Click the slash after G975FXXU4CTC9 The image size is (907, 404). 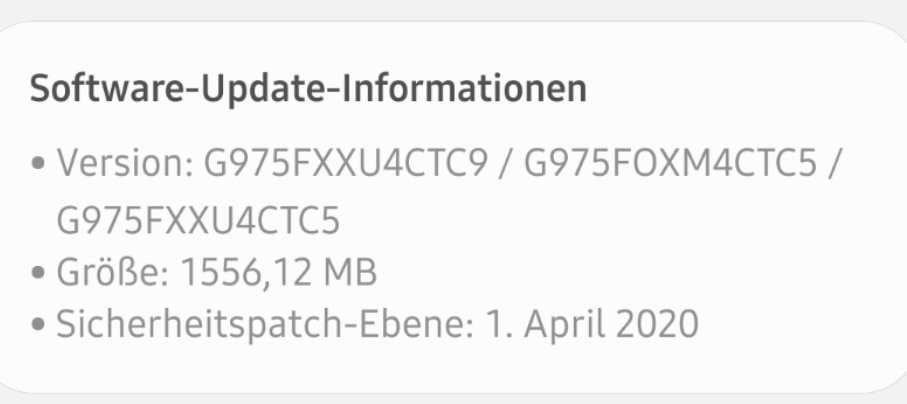pyautogui.click(x=506, y=163)
